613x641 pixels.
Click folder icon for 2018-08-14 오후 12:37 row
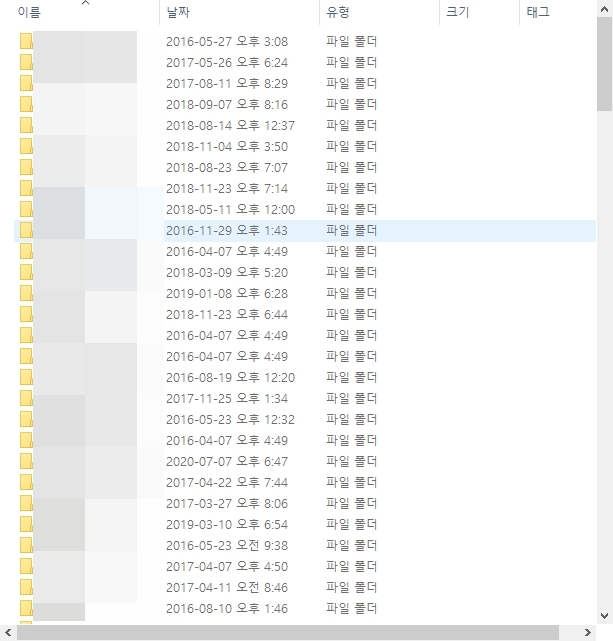[x=26, y=126]
